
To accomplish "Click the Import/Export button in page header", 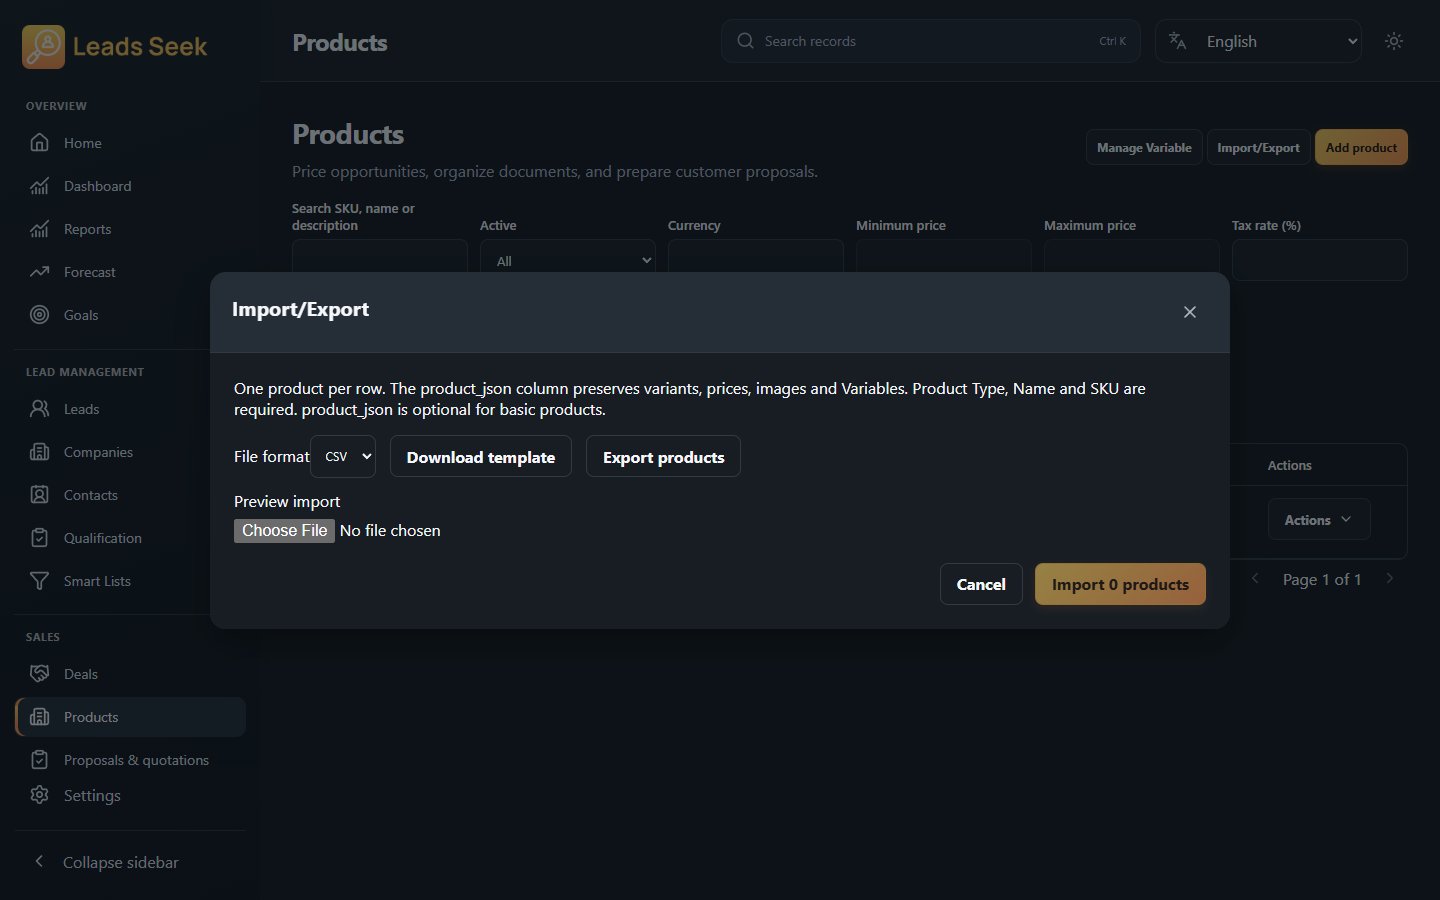I will [1258, 147].
